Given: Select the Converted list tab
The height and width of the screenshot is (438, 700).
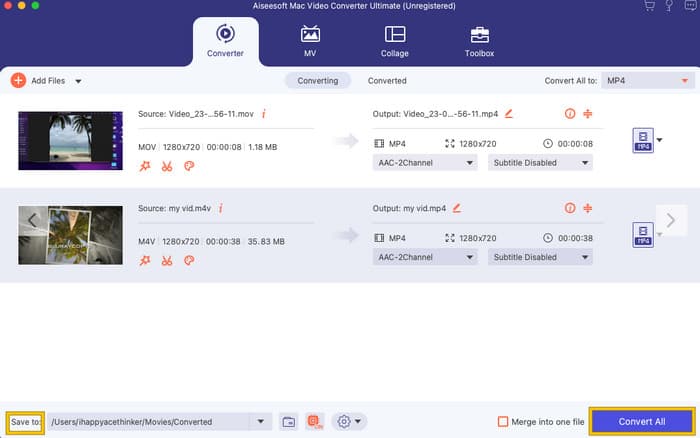Looking at the screenshot, I should pos(387,81).
